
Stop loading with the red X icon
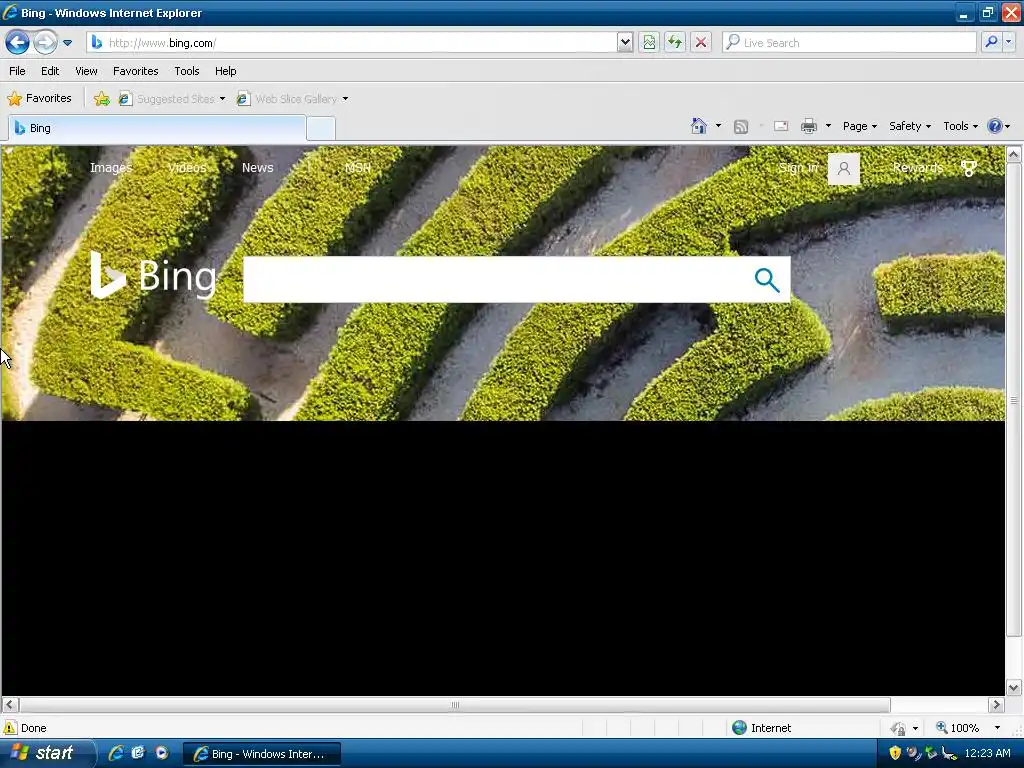(x=701, y=42)
